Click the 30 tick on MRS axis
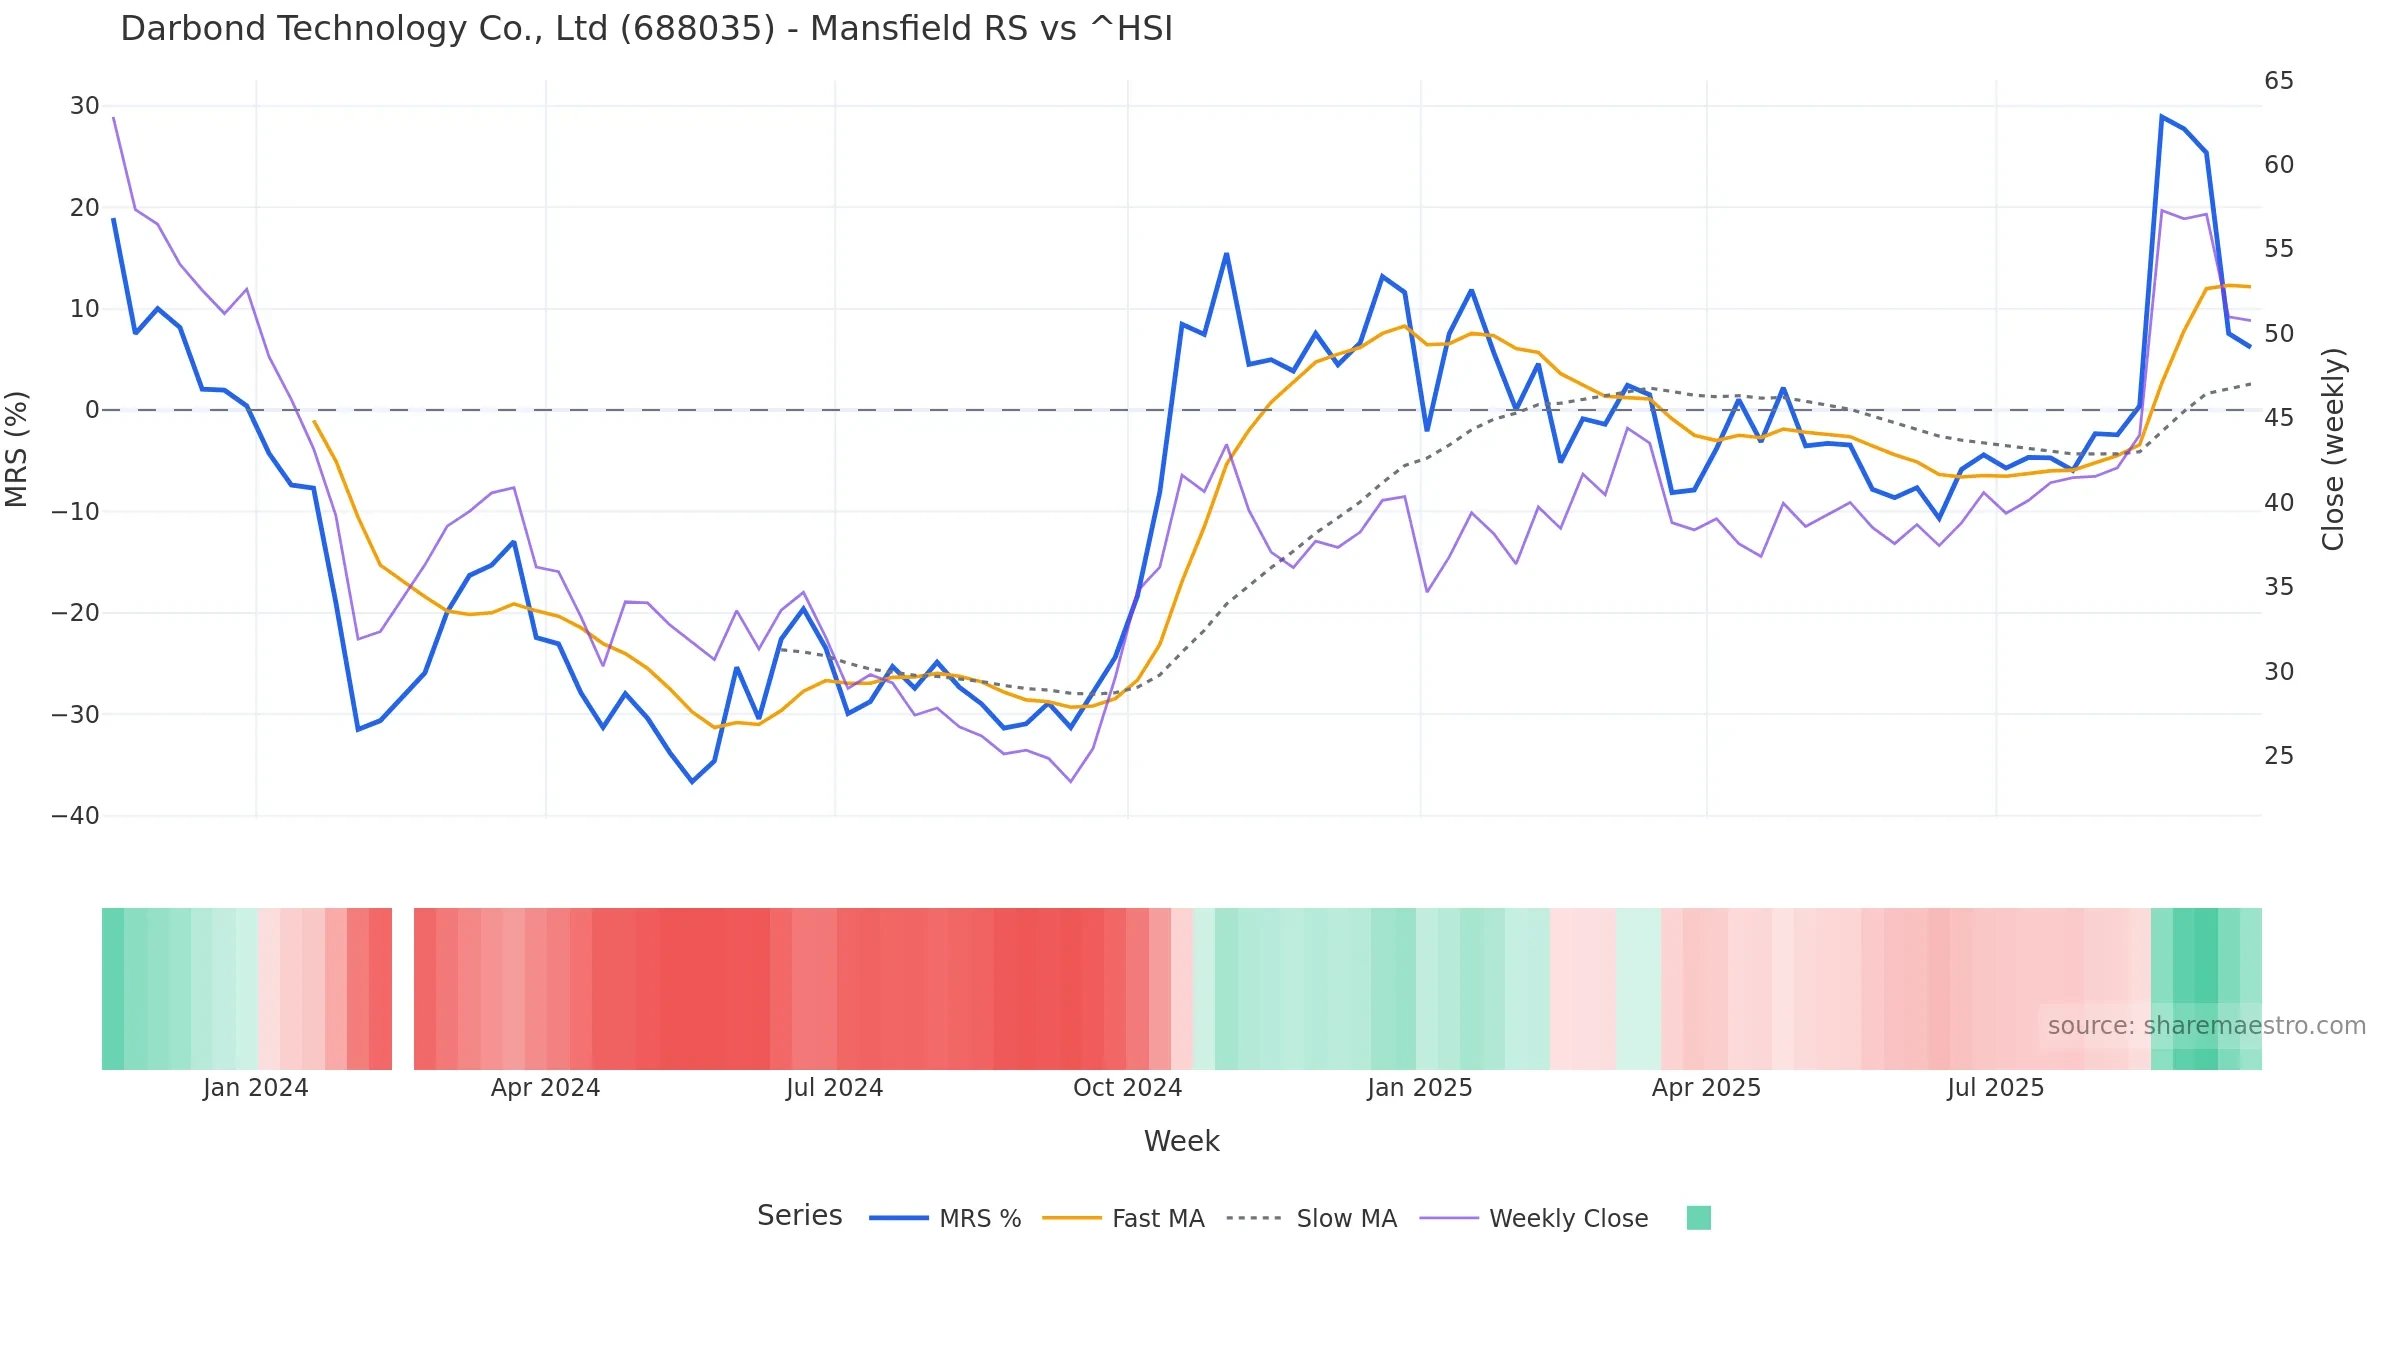Viewport: 2400px width, 1350px height. click(x=85, y=106)
